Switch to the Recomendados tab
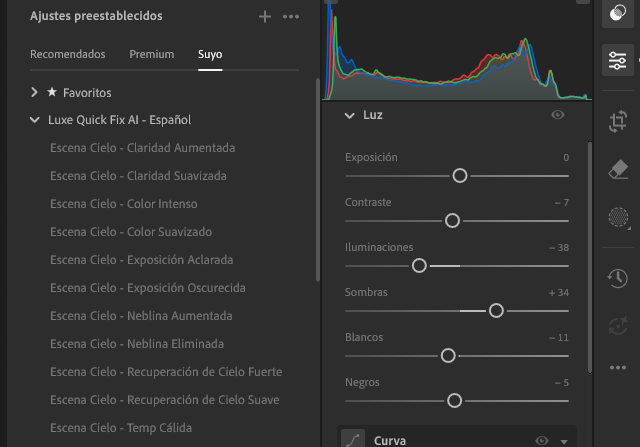The image size is (640, 447). pyautogui.click(x=67, y=54)
